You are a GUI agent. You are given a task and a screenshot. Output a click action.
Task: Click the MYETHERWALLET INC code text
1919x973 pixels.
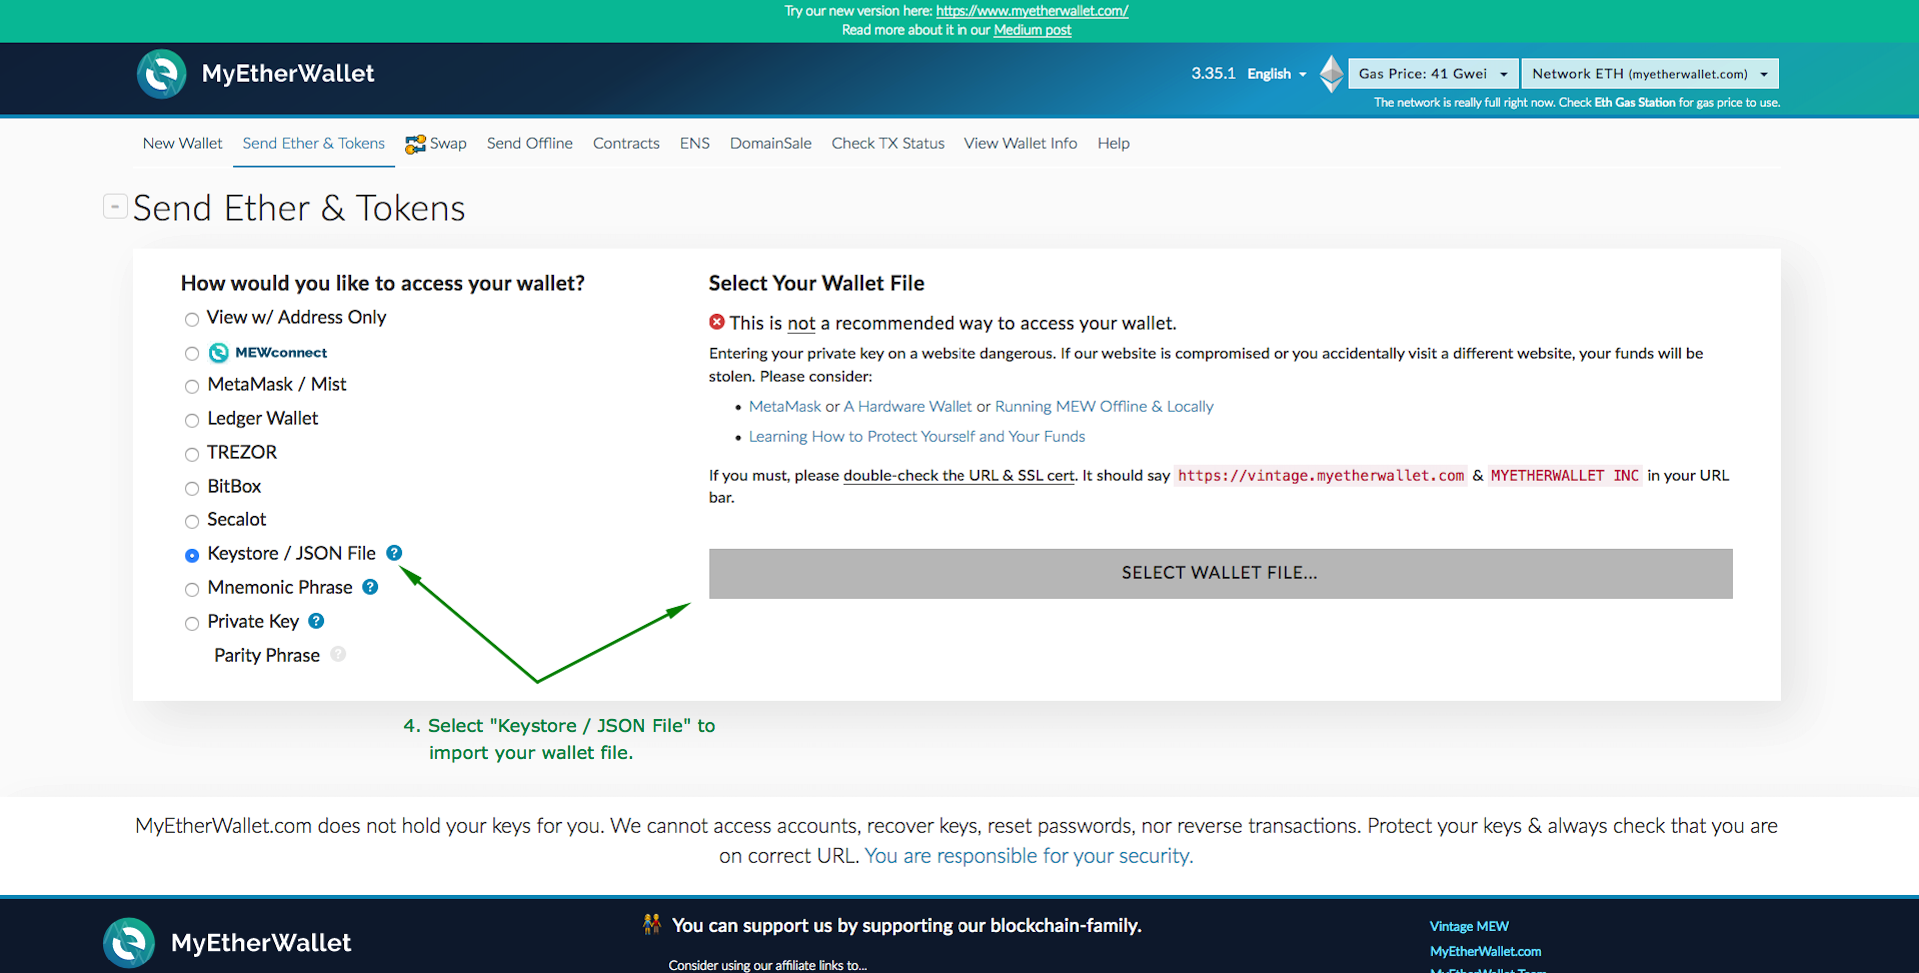[1565, 475]
